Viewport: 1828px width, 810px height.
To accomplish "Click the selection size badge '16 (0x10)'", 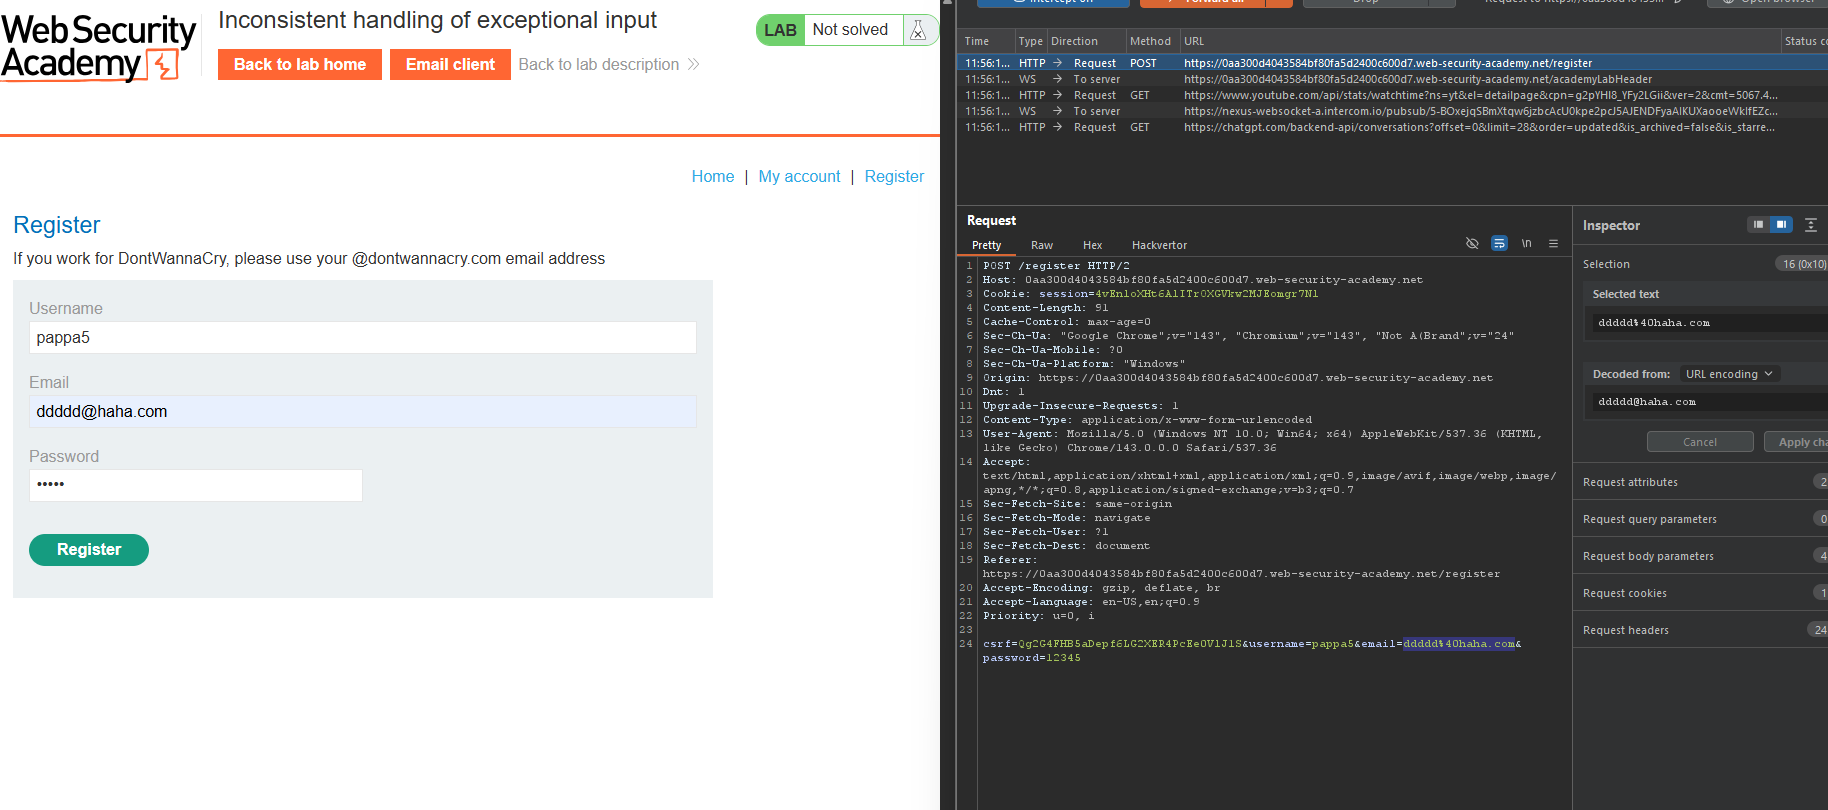I will coord(1801,264).
